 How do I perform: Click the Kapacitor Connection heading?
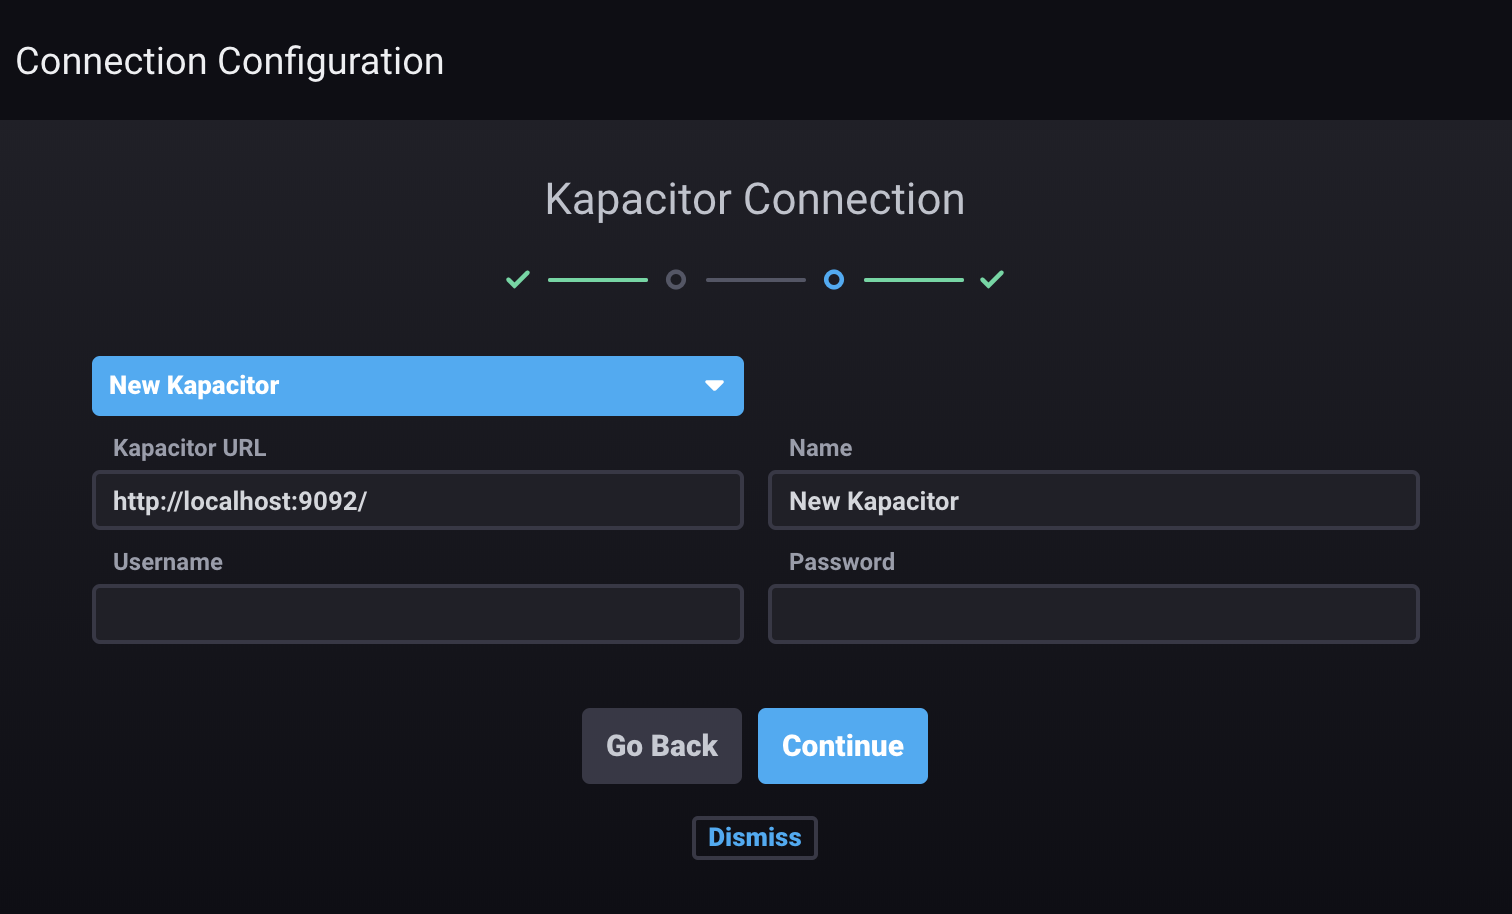(x=755, y=199)
